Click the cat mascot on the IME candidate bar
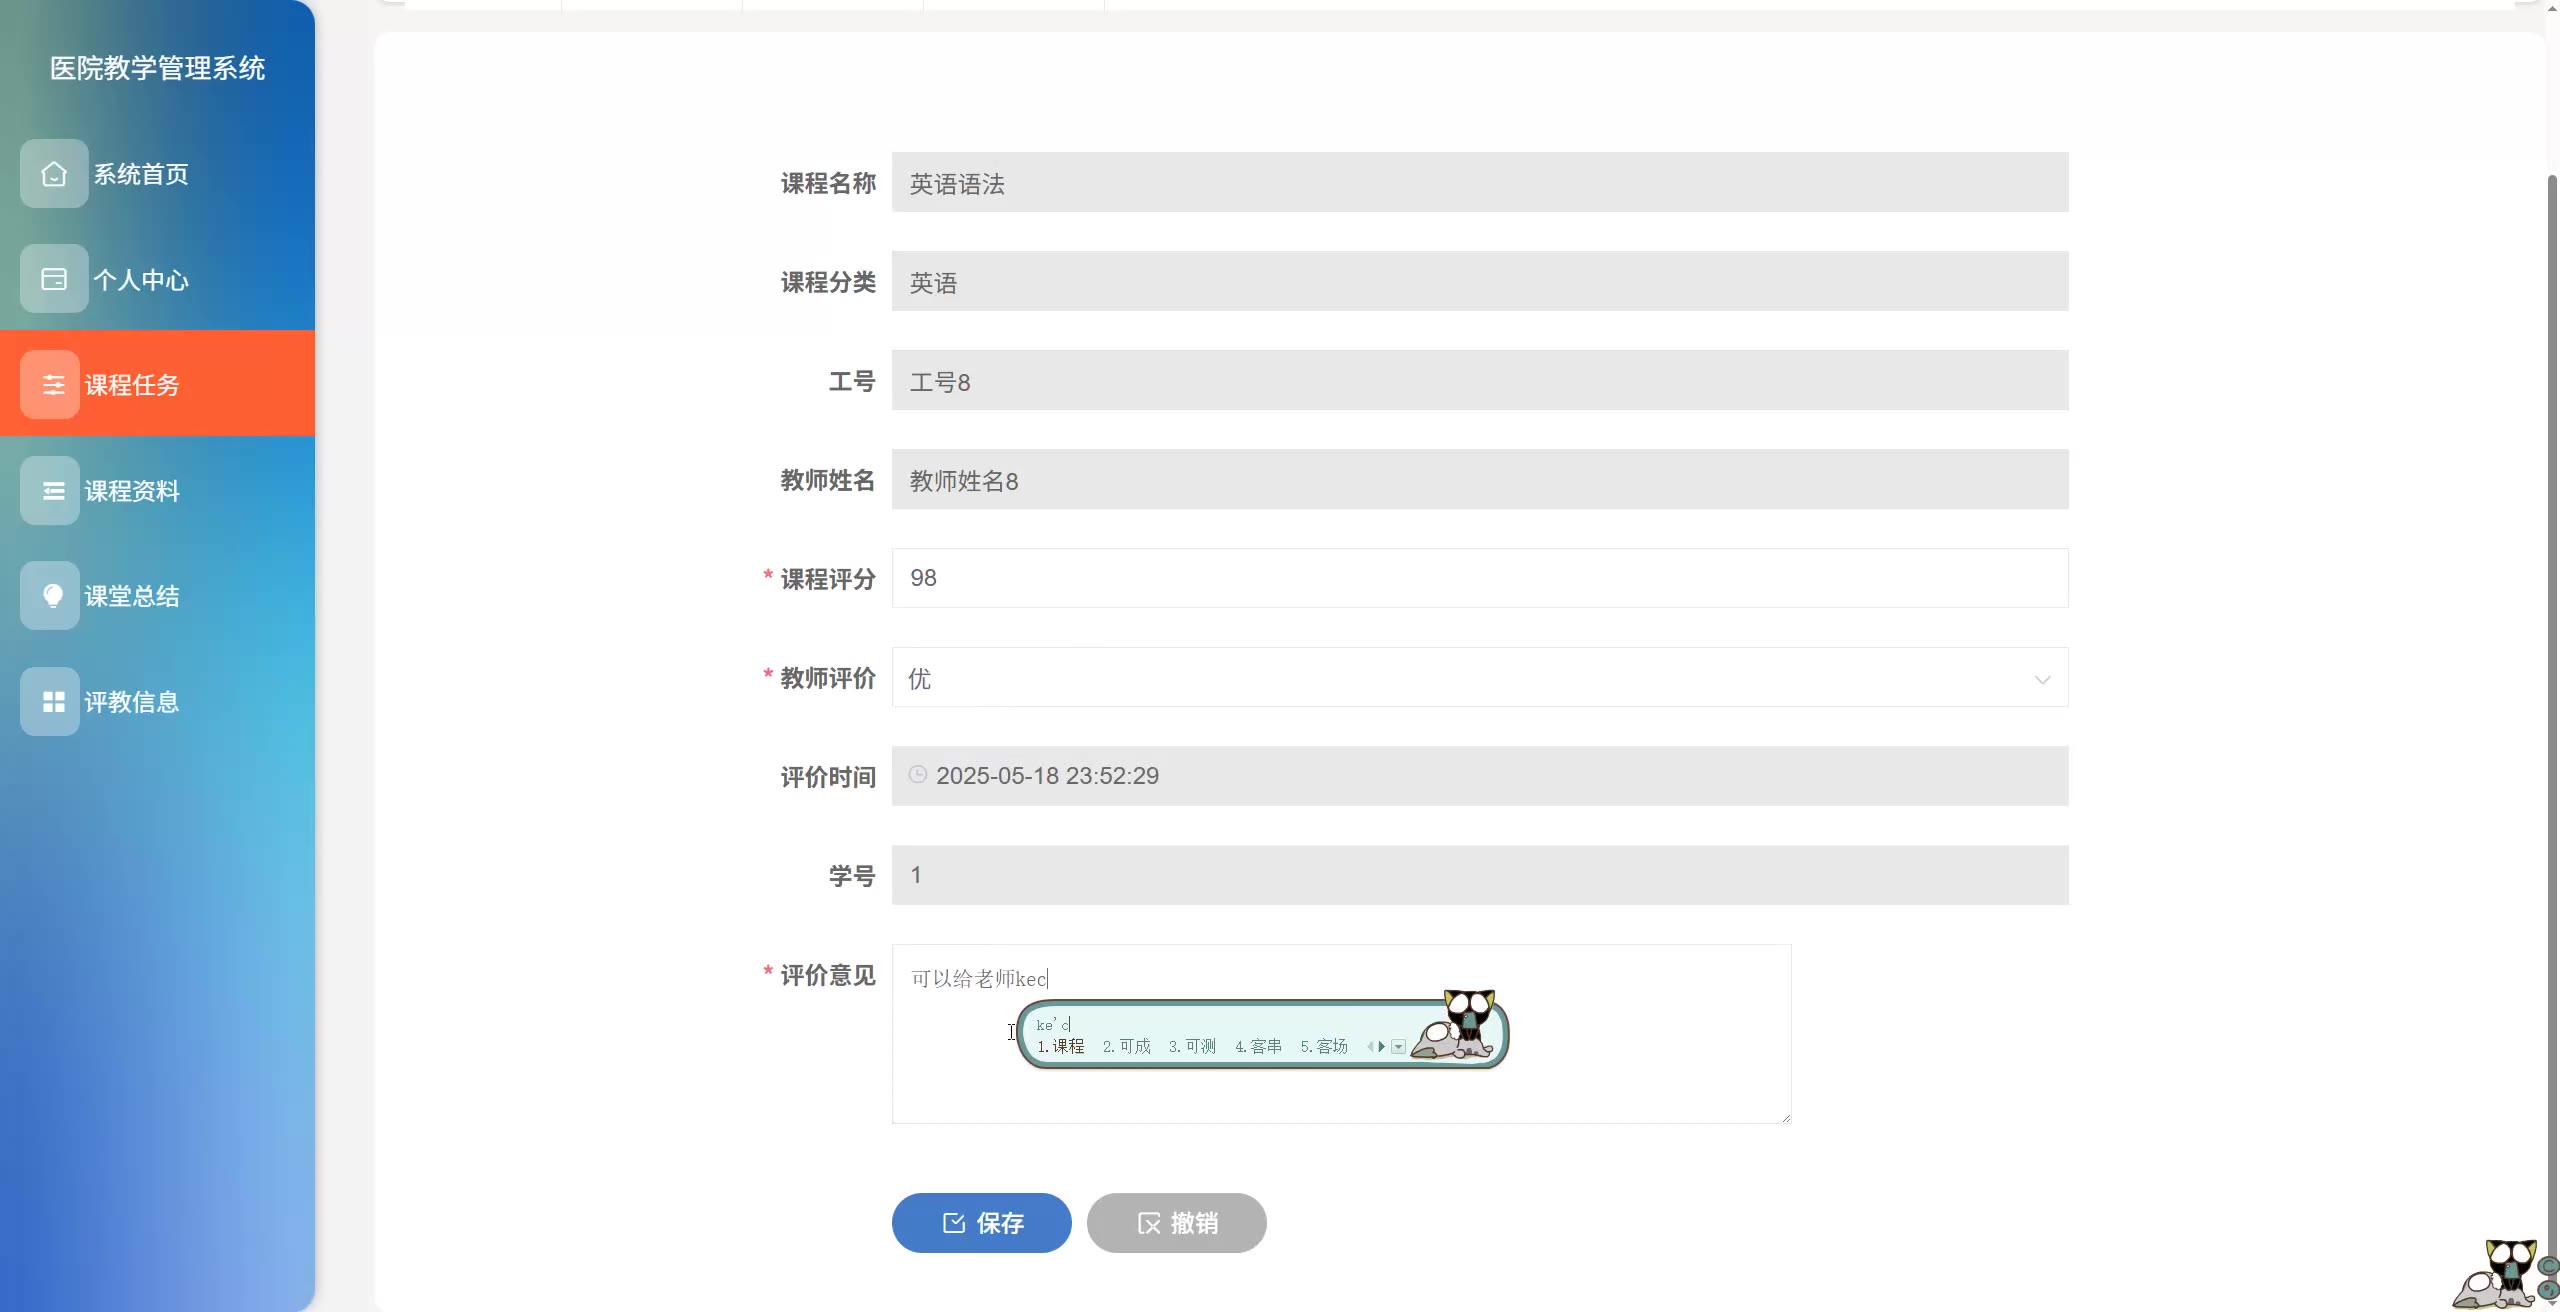Image resolution: width=2560 pixels, height=1312 pixels. (x=1461, y=1028)
